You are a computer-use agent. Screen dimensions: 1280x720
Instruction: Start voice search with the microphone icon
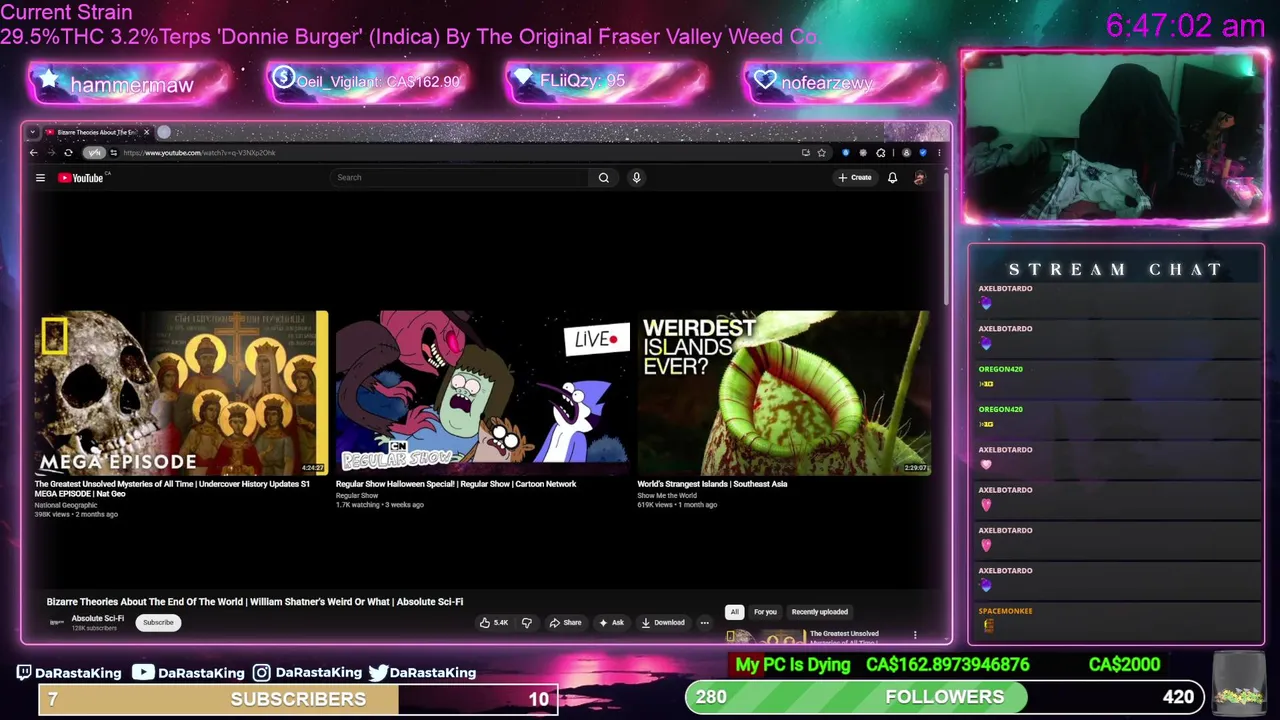point(636,178)
